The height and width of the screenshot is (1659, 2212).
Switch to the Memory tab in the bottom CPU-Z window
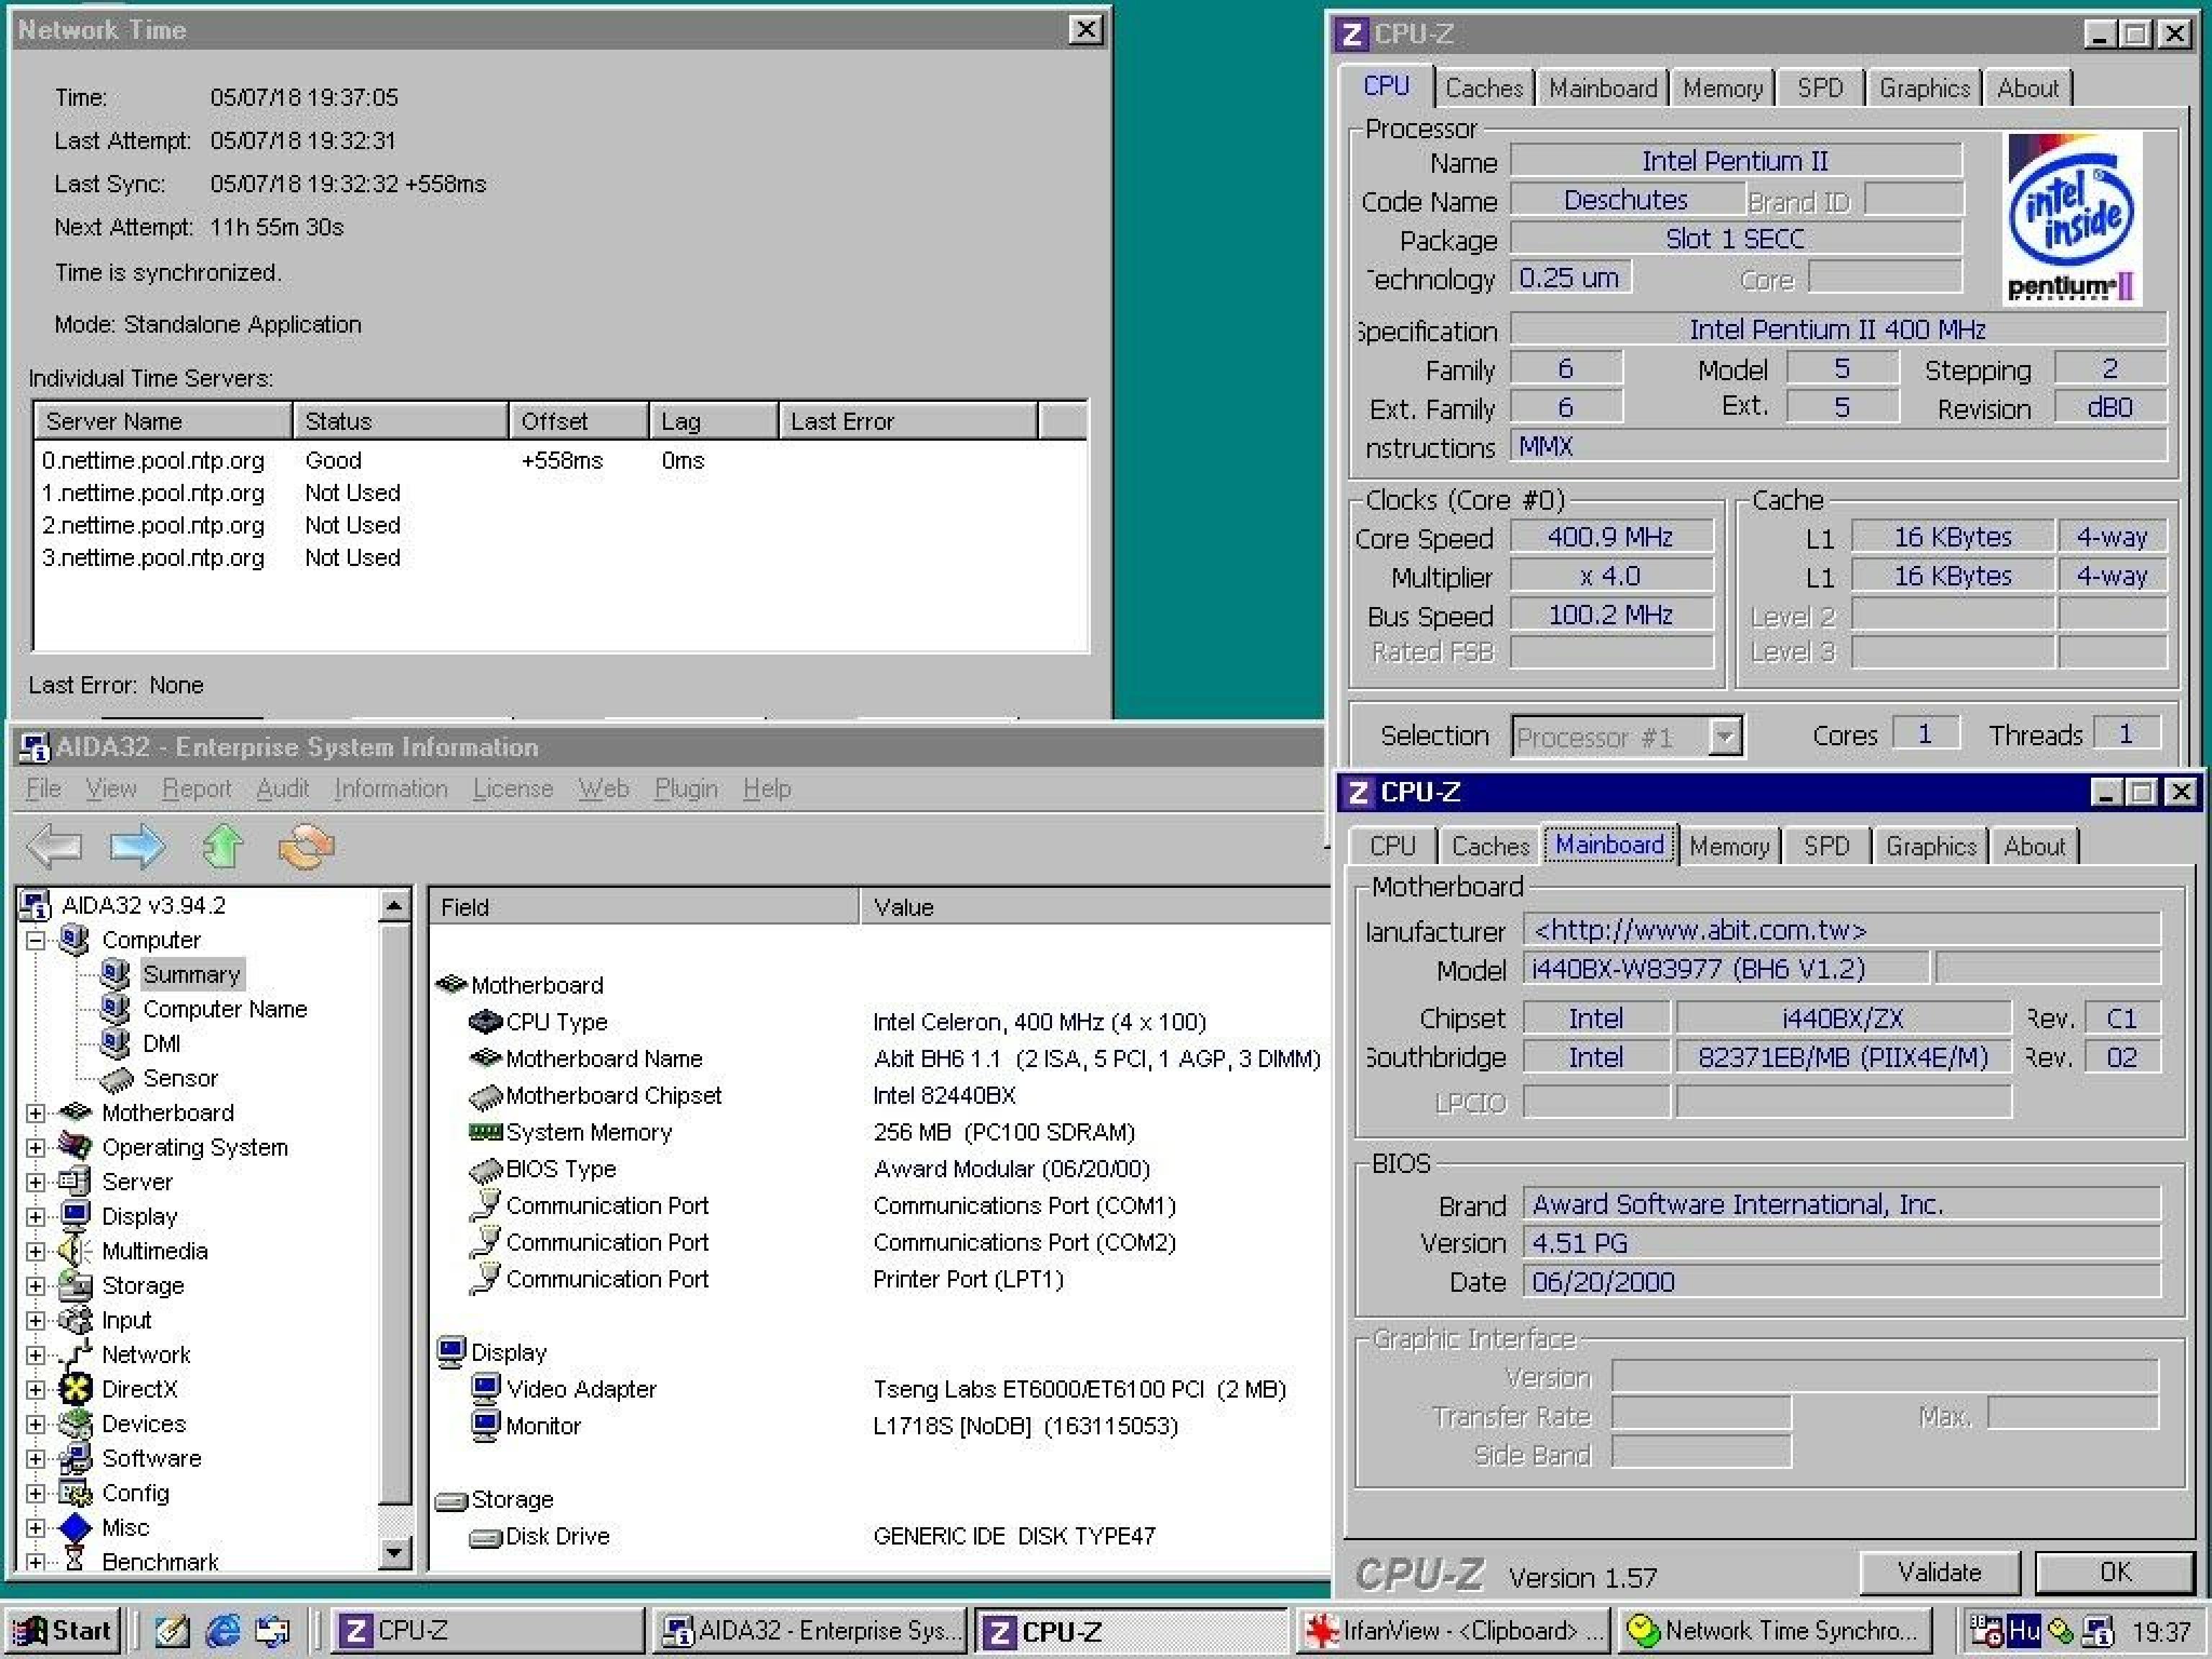coord(1729,846)
